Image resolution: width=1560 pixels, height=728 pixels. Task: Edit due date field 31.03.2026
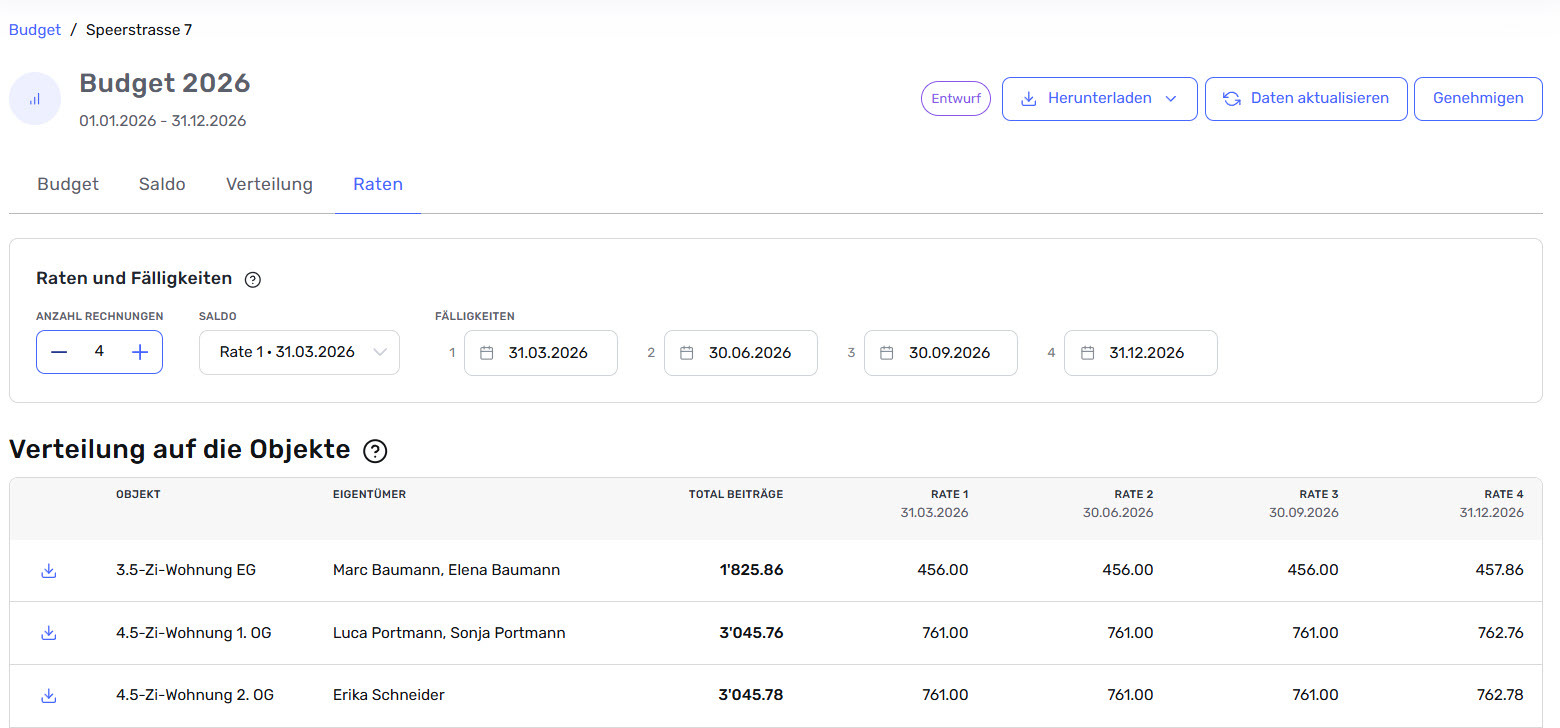(x=541, y=353)
